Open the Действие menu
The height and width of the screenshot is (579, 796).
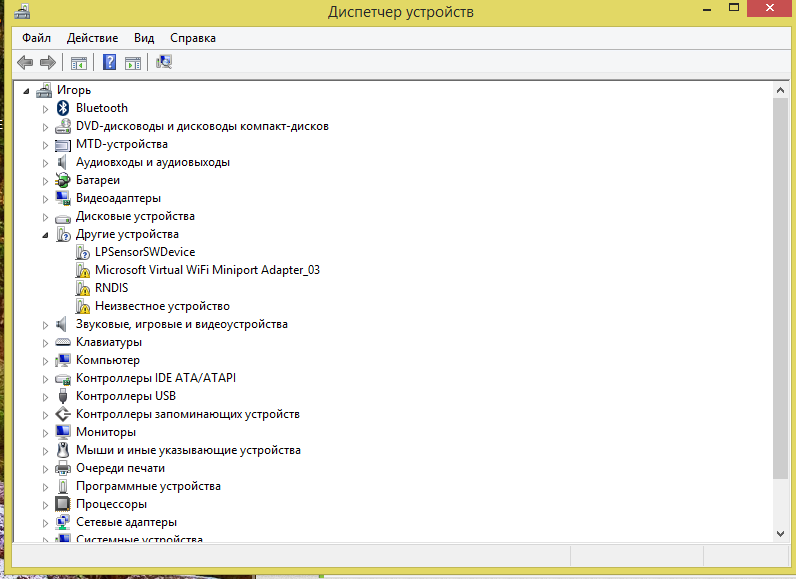pos(92,38)
